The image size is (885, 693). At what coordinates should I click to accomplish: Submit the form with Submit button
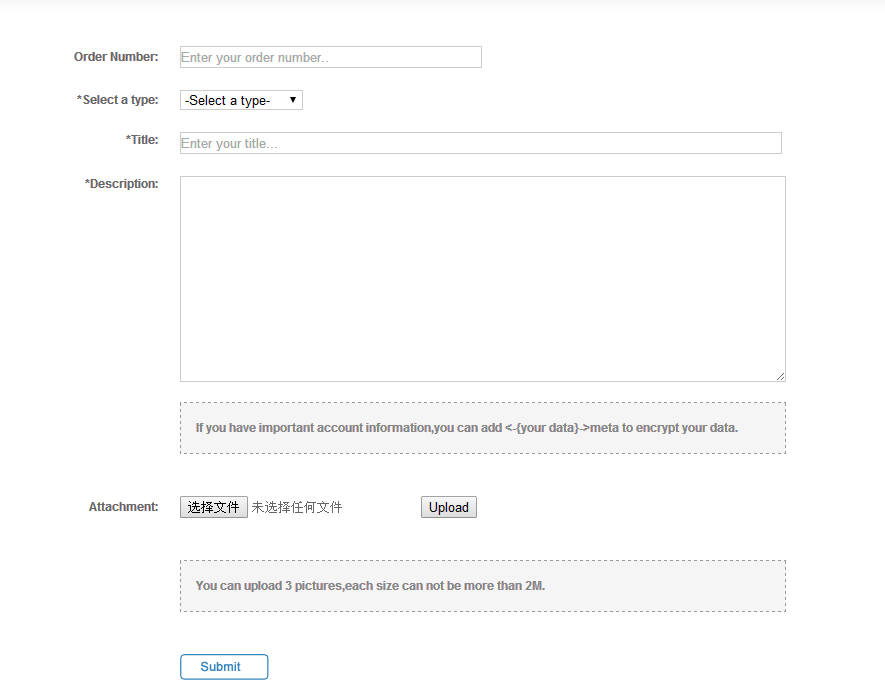point(224,666)
